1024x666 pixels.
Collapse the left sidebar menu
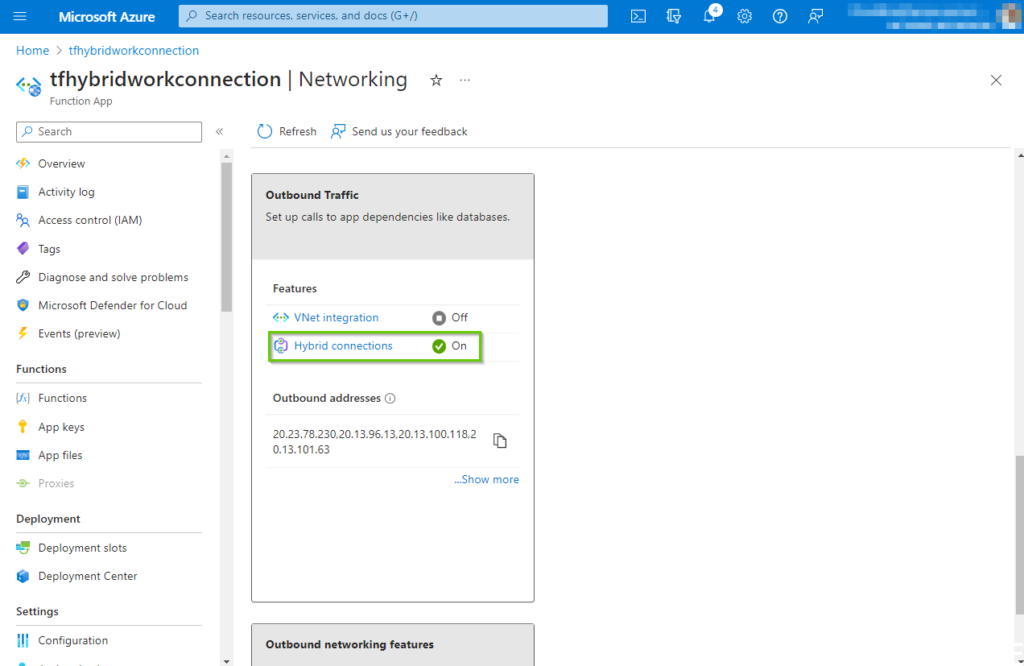point(219,131)
